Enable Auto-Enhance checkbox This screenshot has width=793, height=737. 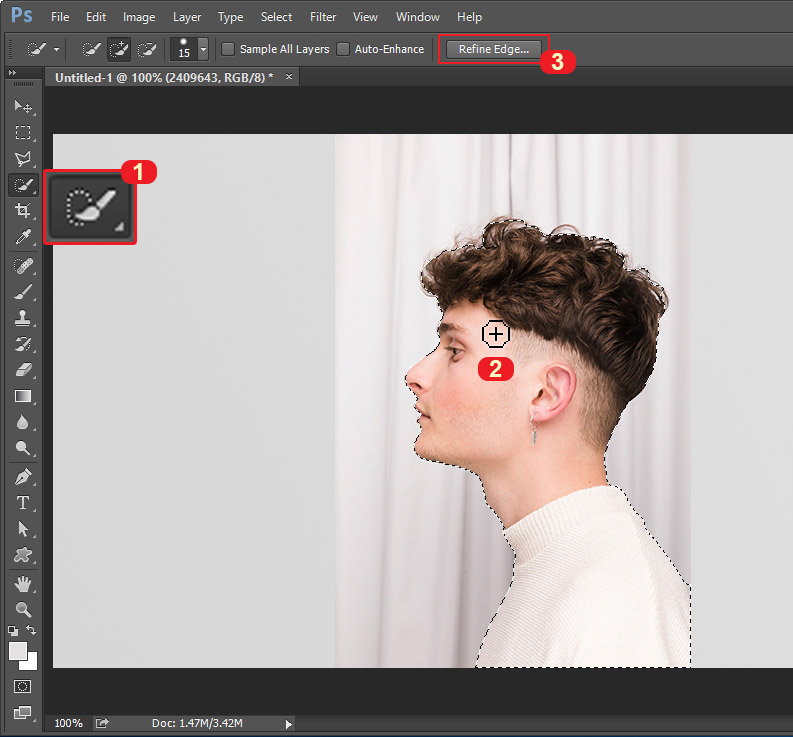(343, 49)
